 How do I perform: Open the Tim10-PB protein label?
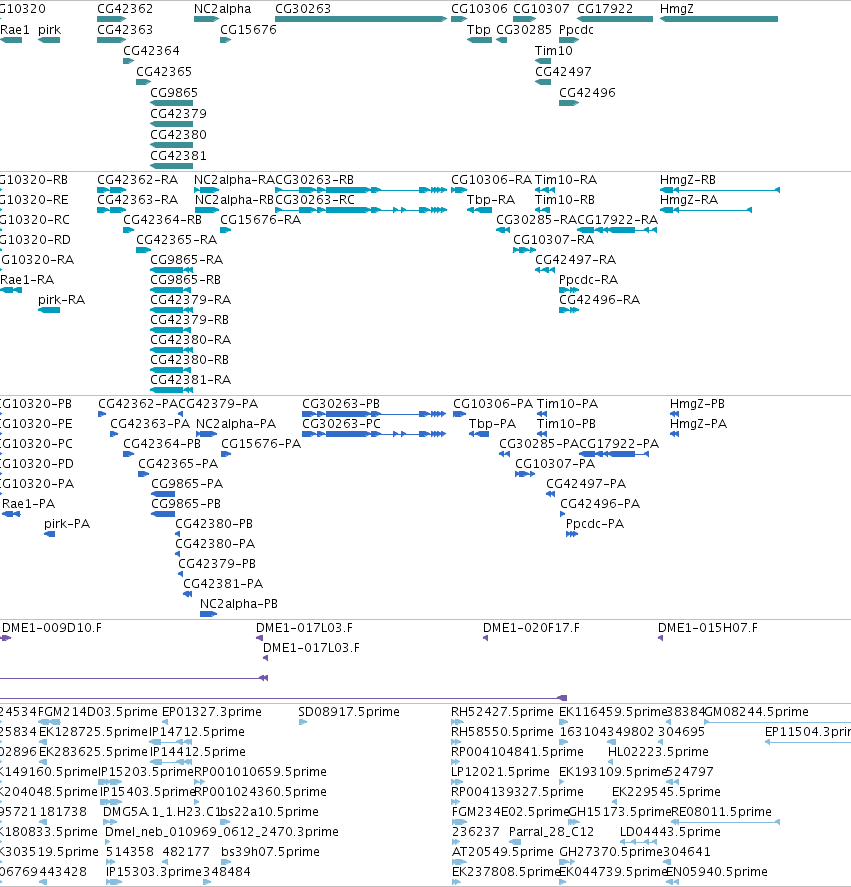(566, 424)
